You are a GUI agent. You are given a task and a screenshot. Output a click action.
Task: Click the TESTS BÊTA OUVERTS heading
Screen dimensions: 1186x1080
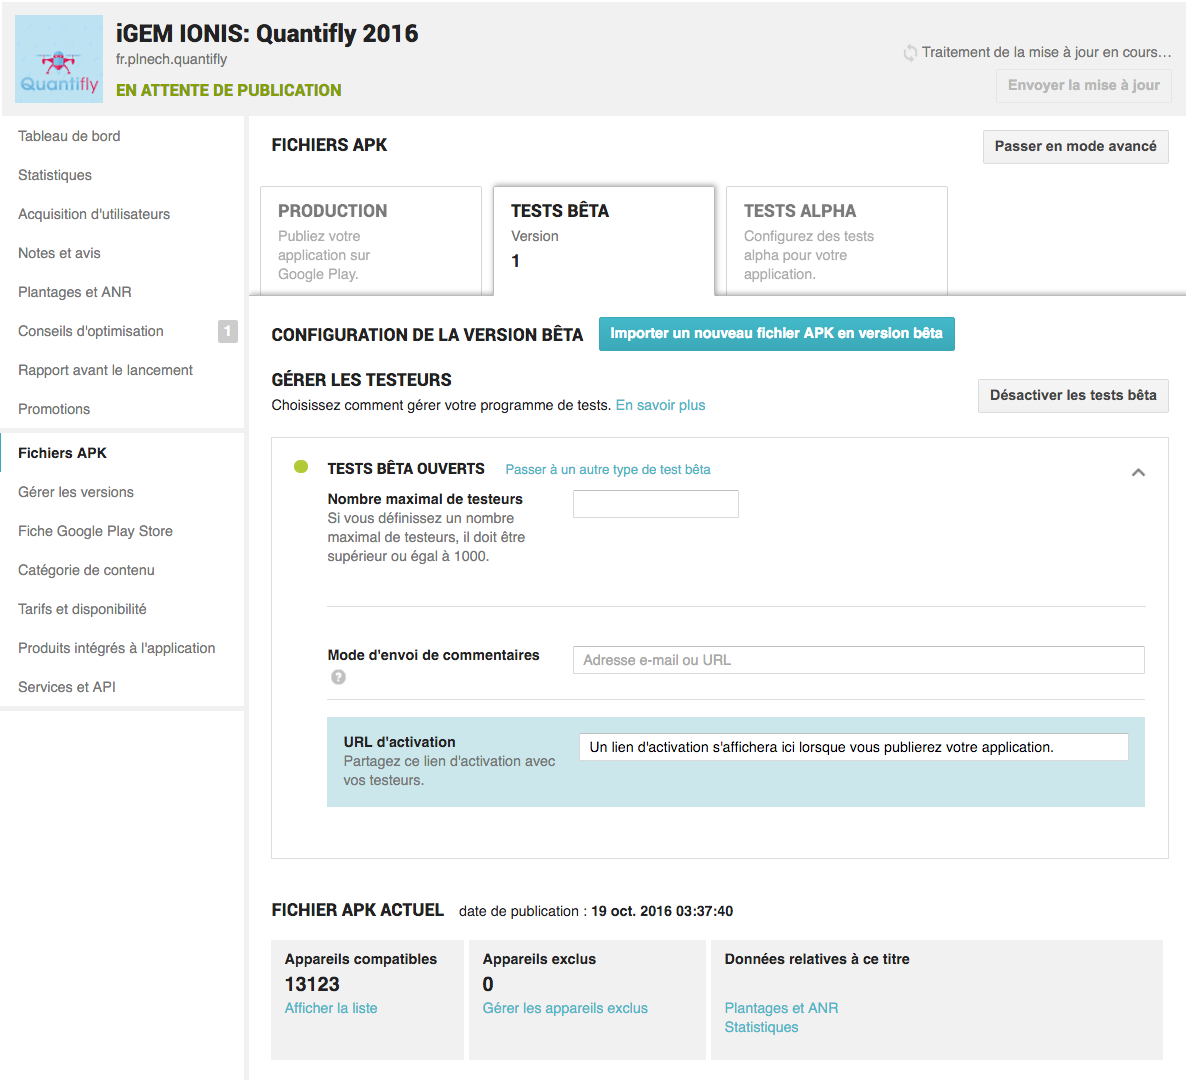coord(405,469)
